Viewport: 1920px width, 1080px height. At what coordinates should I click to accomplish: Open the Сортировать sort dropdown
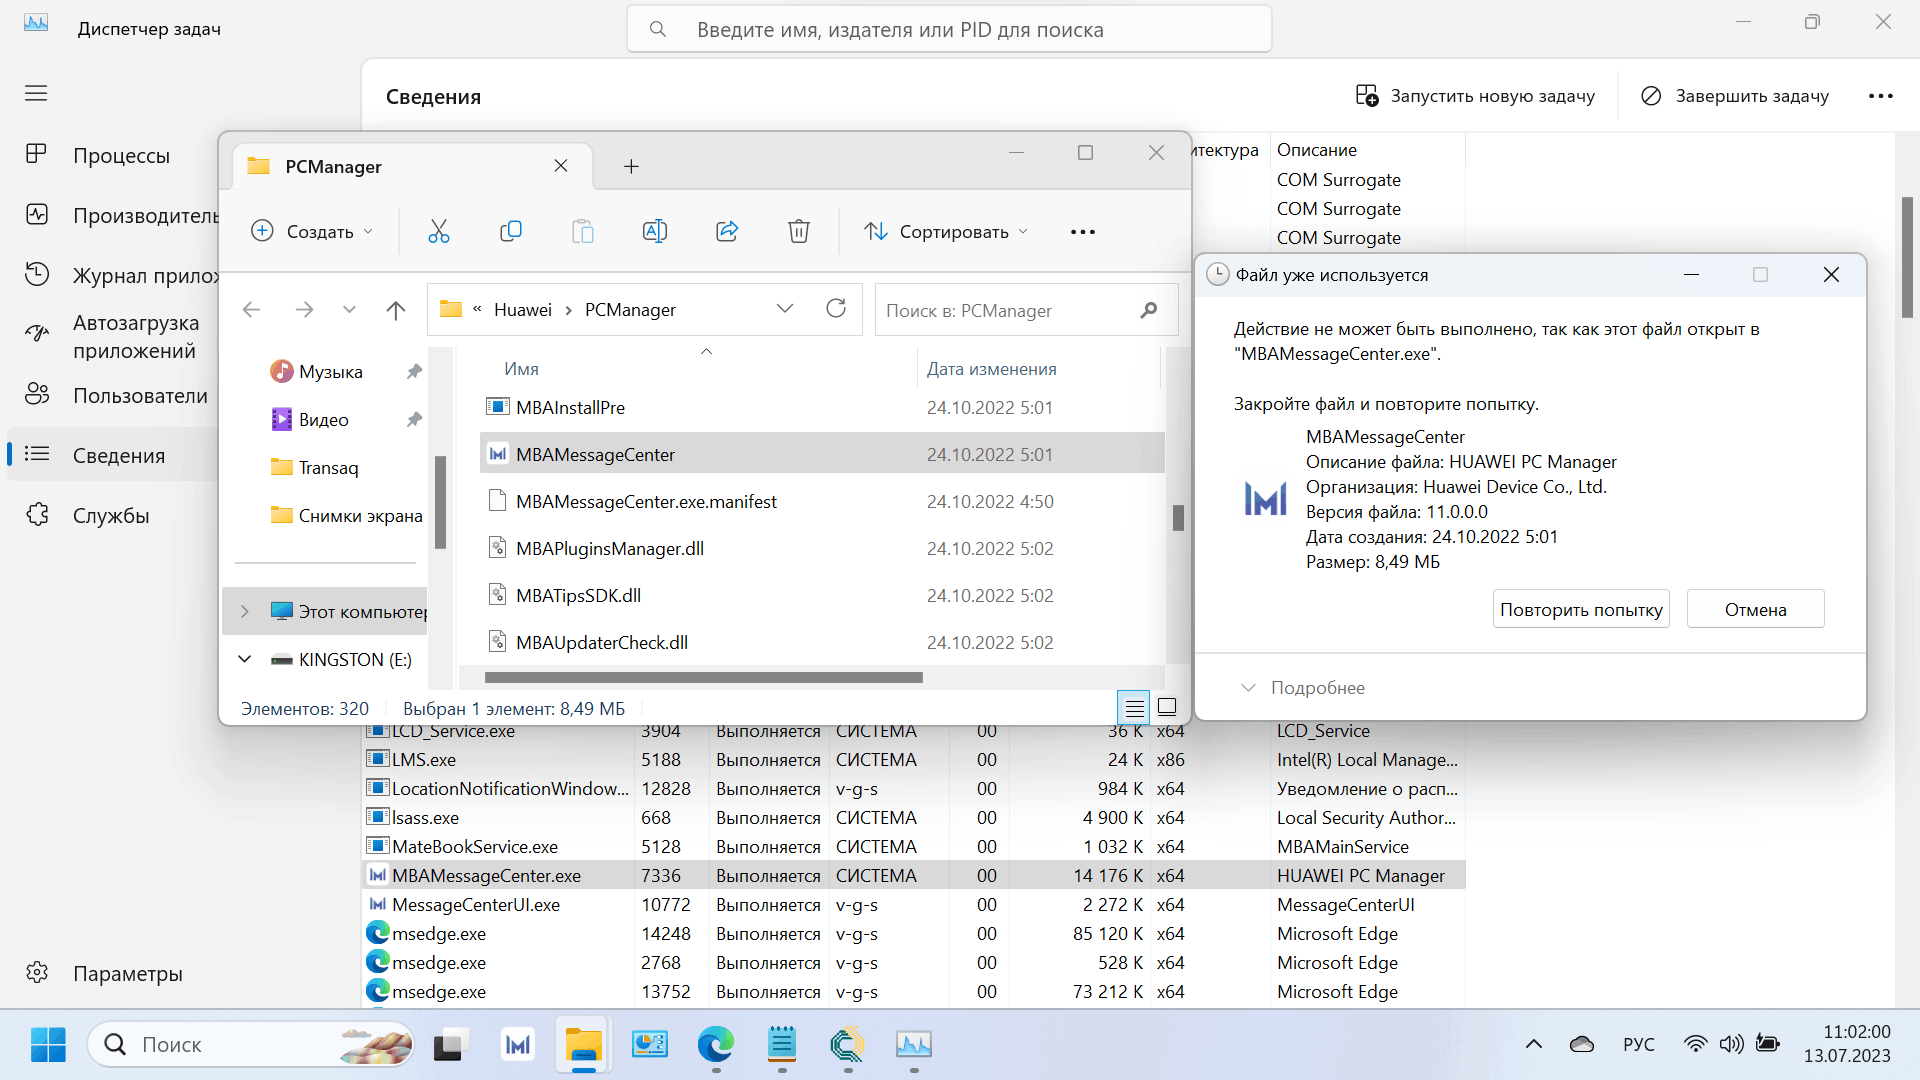pyautogui.click(x=946, y=231)
